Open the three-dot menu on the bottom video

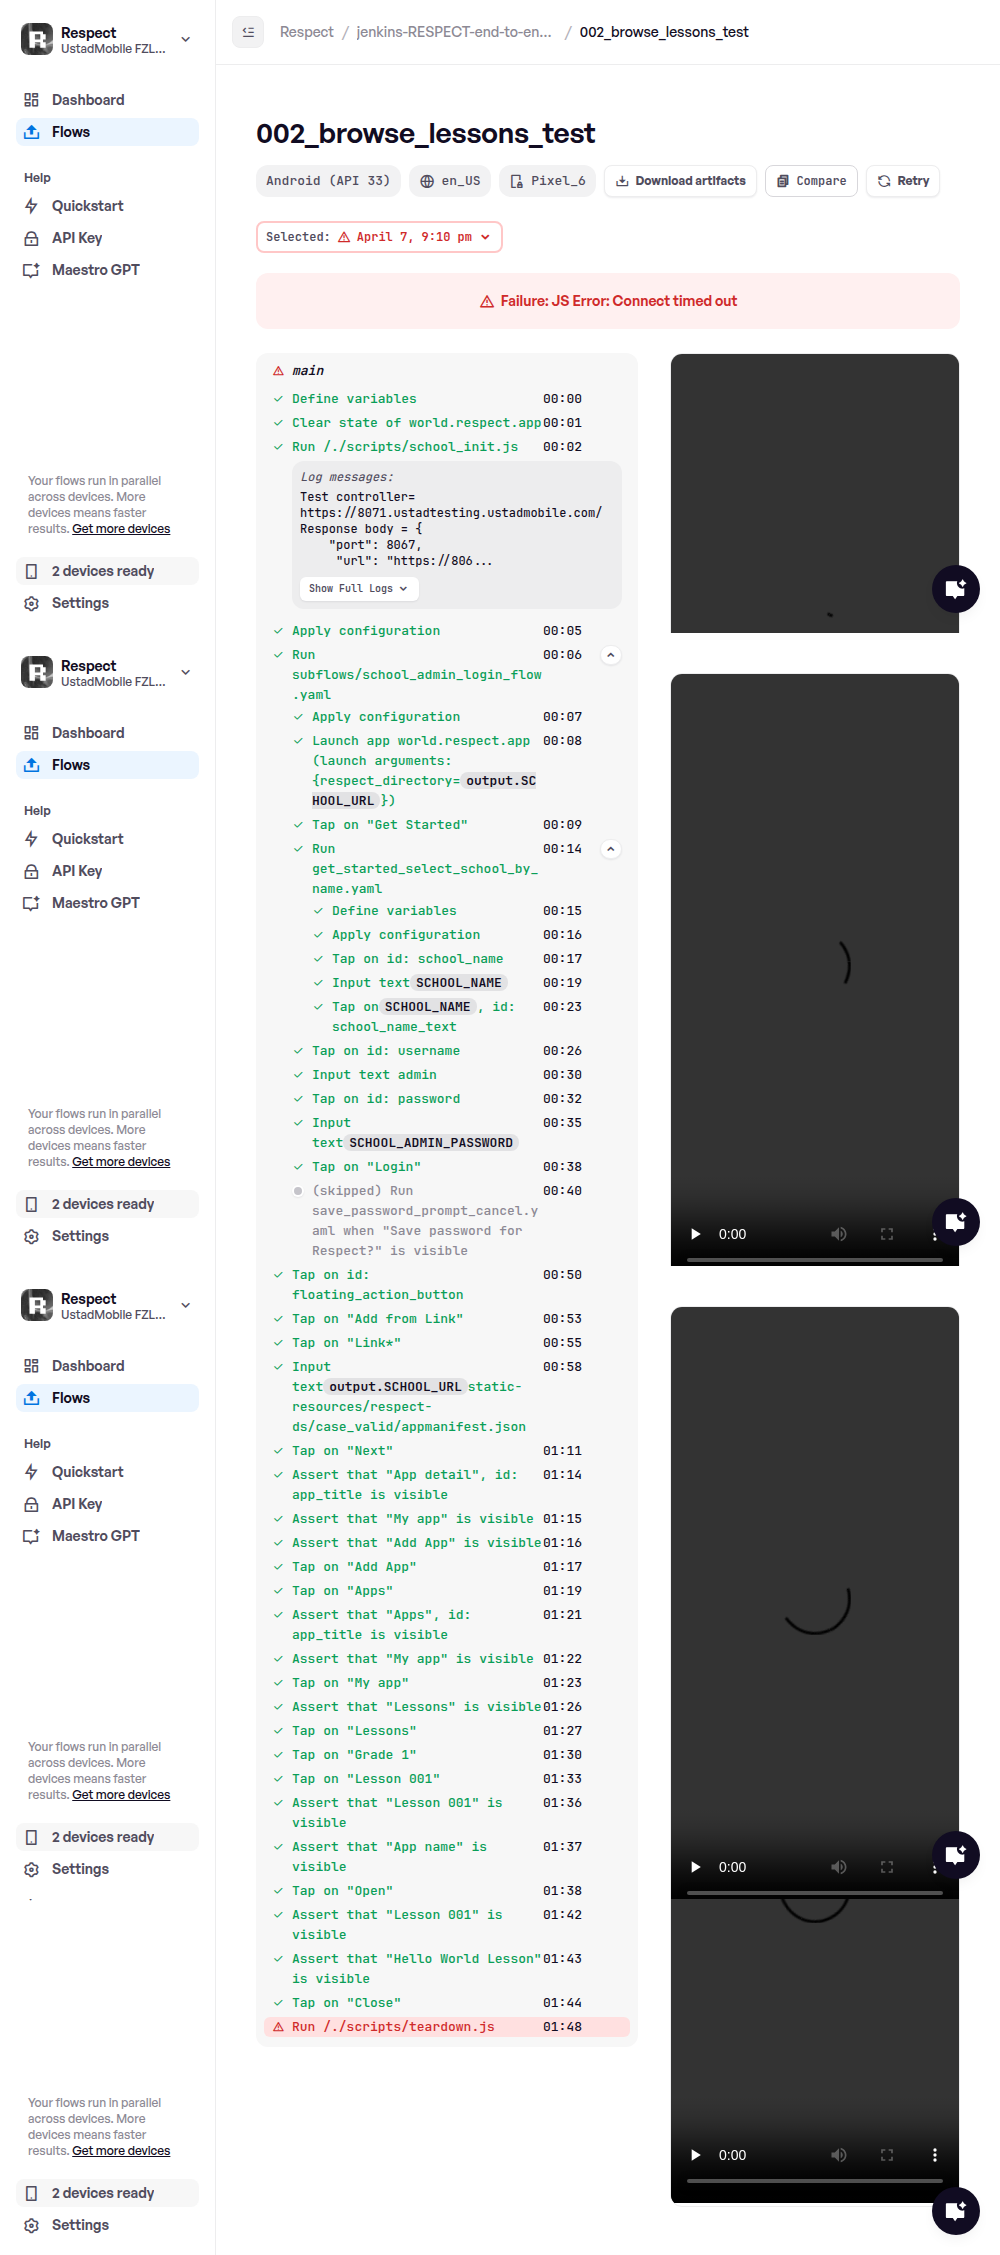point(934,2155)
